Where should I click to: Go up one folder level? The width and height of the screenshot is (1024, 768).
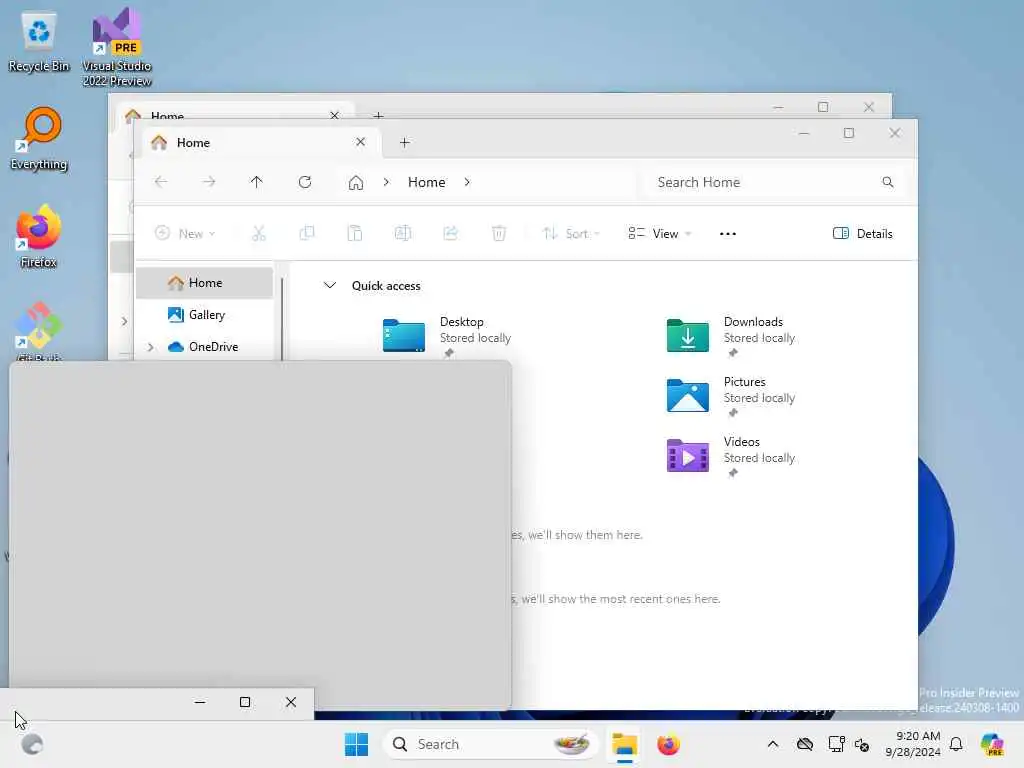(257, 182)
